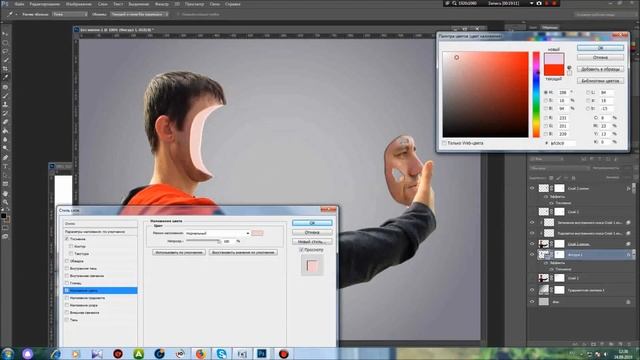Screen dimensions: 640x360
Task: Select the Crop tool
Action: pos(5,69)
